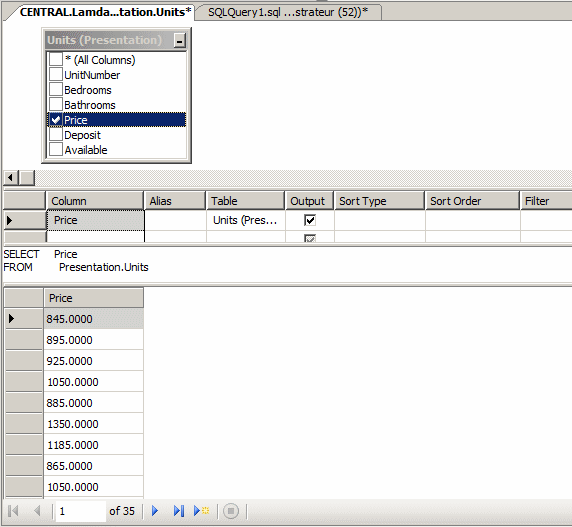The image size is (572, 527).
Task: Click the Sort Order grid header
Action: 472,201
